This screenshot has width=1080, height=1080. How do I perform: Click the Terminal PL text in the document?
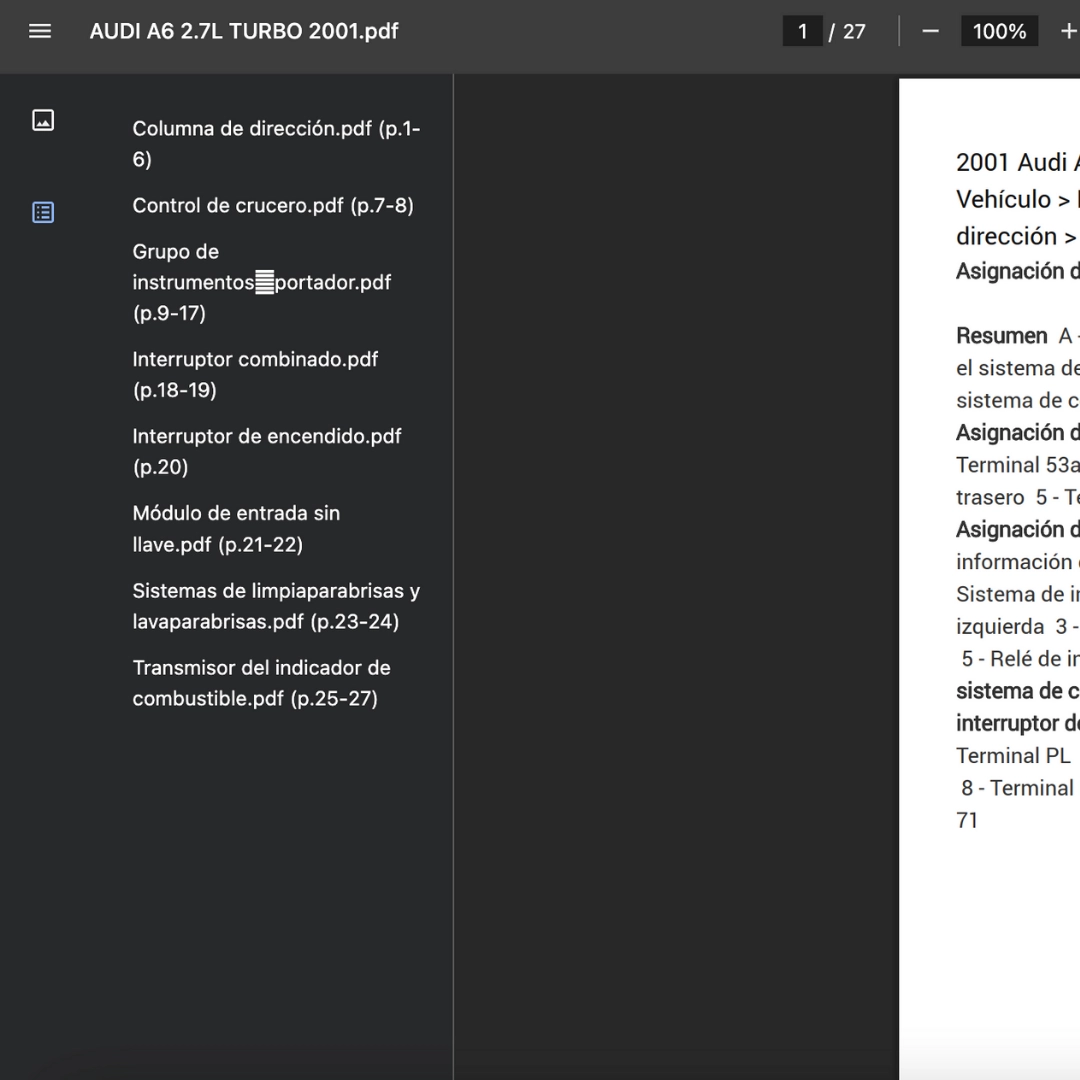pos(1013,755)
